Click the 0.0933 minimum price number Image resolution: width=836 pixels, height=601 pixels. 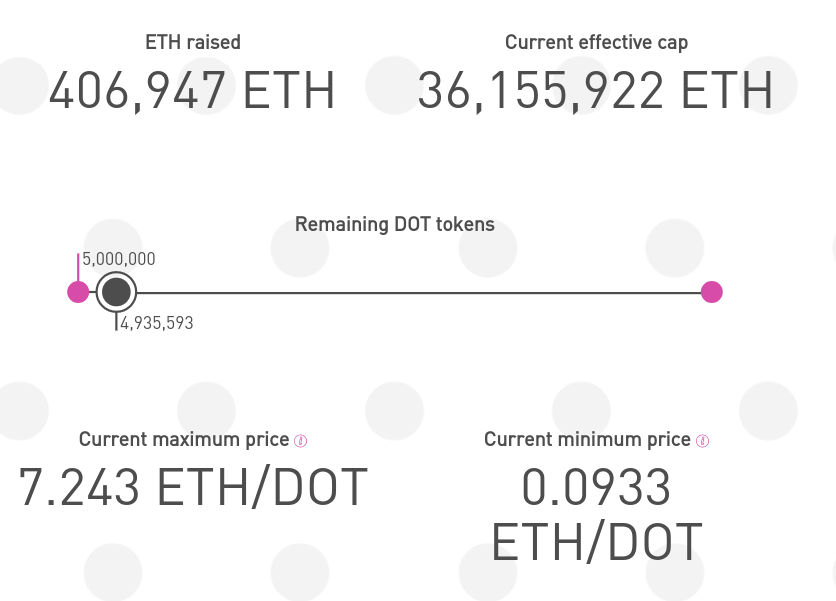click(596, 487)
